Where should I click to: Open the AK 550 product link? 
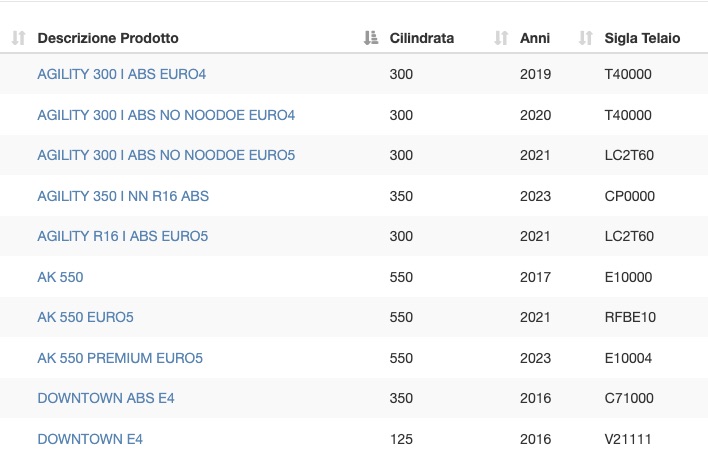click(x=60, y=277)
